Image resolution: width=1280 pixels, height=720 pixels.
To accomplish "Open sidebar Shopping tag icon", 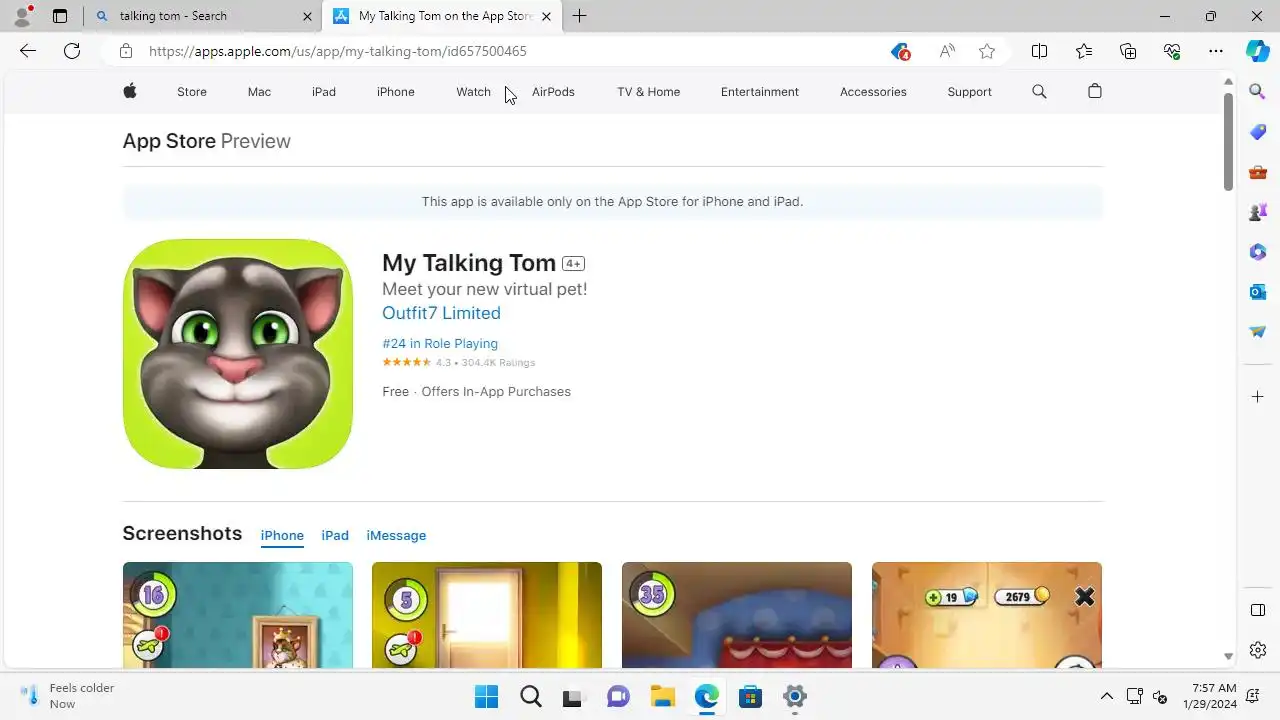I will pos(1258,132).
